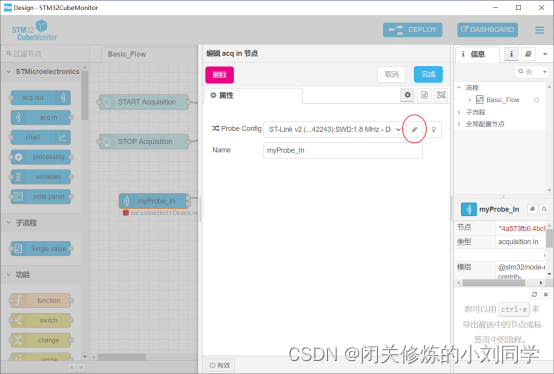The height and width of the screenshot is (374, 554).
Task: Toggle the Basic_Flow status circle in tree
Action: pyautogui.click(x=536, y=100)
